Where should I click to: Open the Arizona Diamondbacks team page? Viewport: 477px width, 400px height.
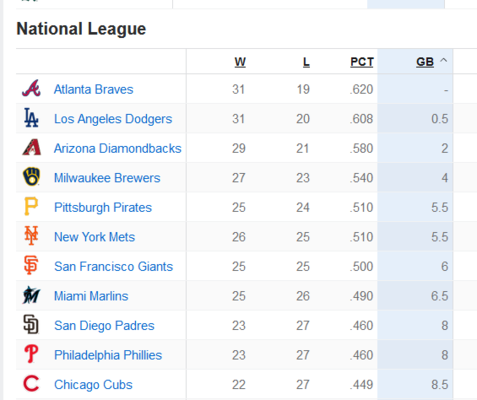(x=118, y=148)
